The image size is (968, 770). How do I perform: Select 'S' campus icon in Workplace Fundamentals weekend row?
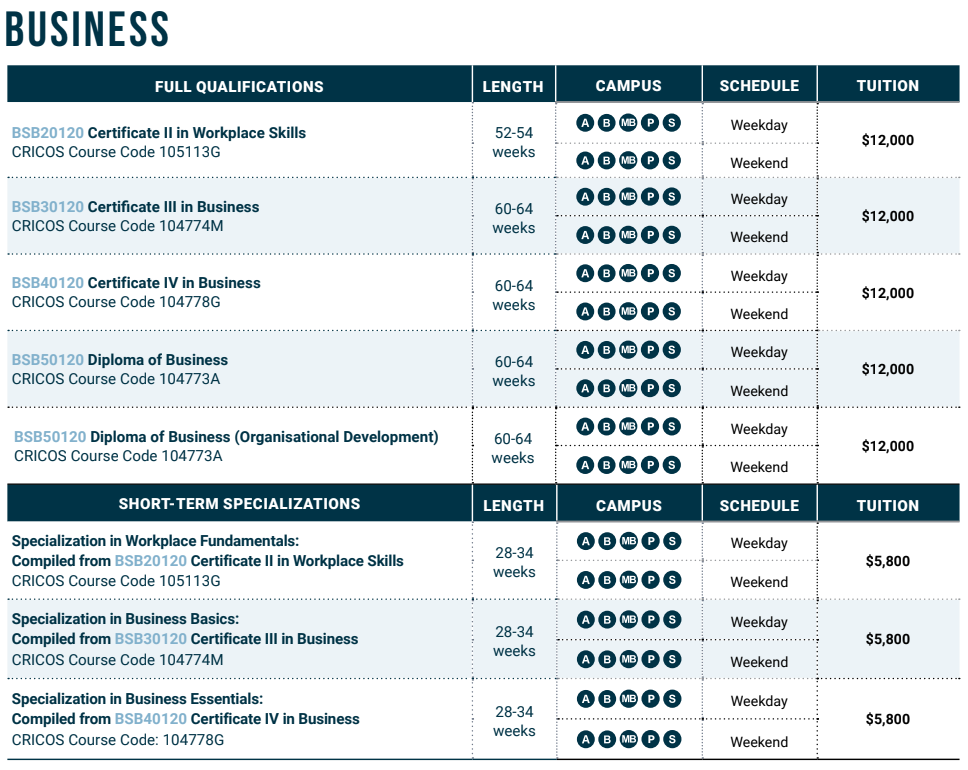tap(671, 580)
